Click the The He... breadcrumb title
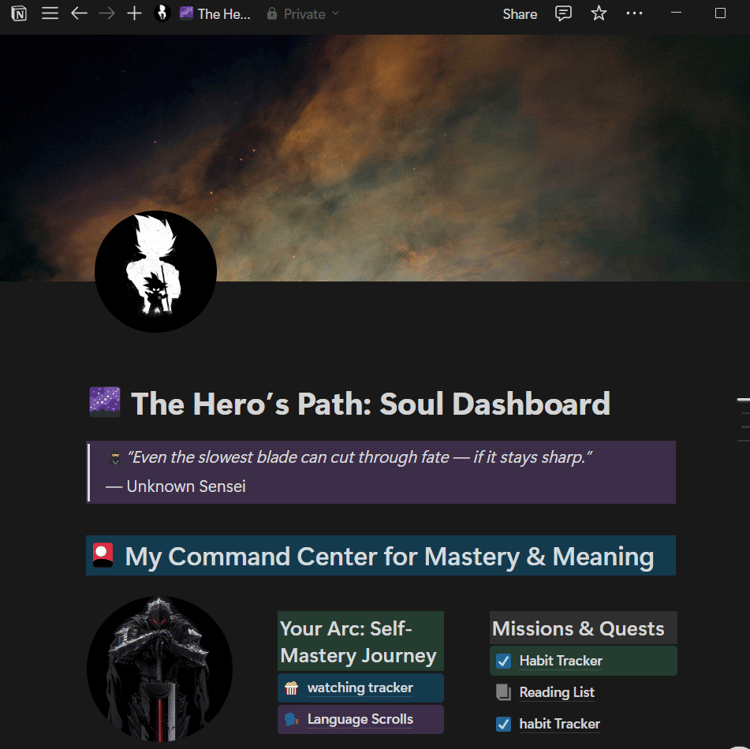The width and height of the screenshot is (750, 749). click(x=215, y=14)
